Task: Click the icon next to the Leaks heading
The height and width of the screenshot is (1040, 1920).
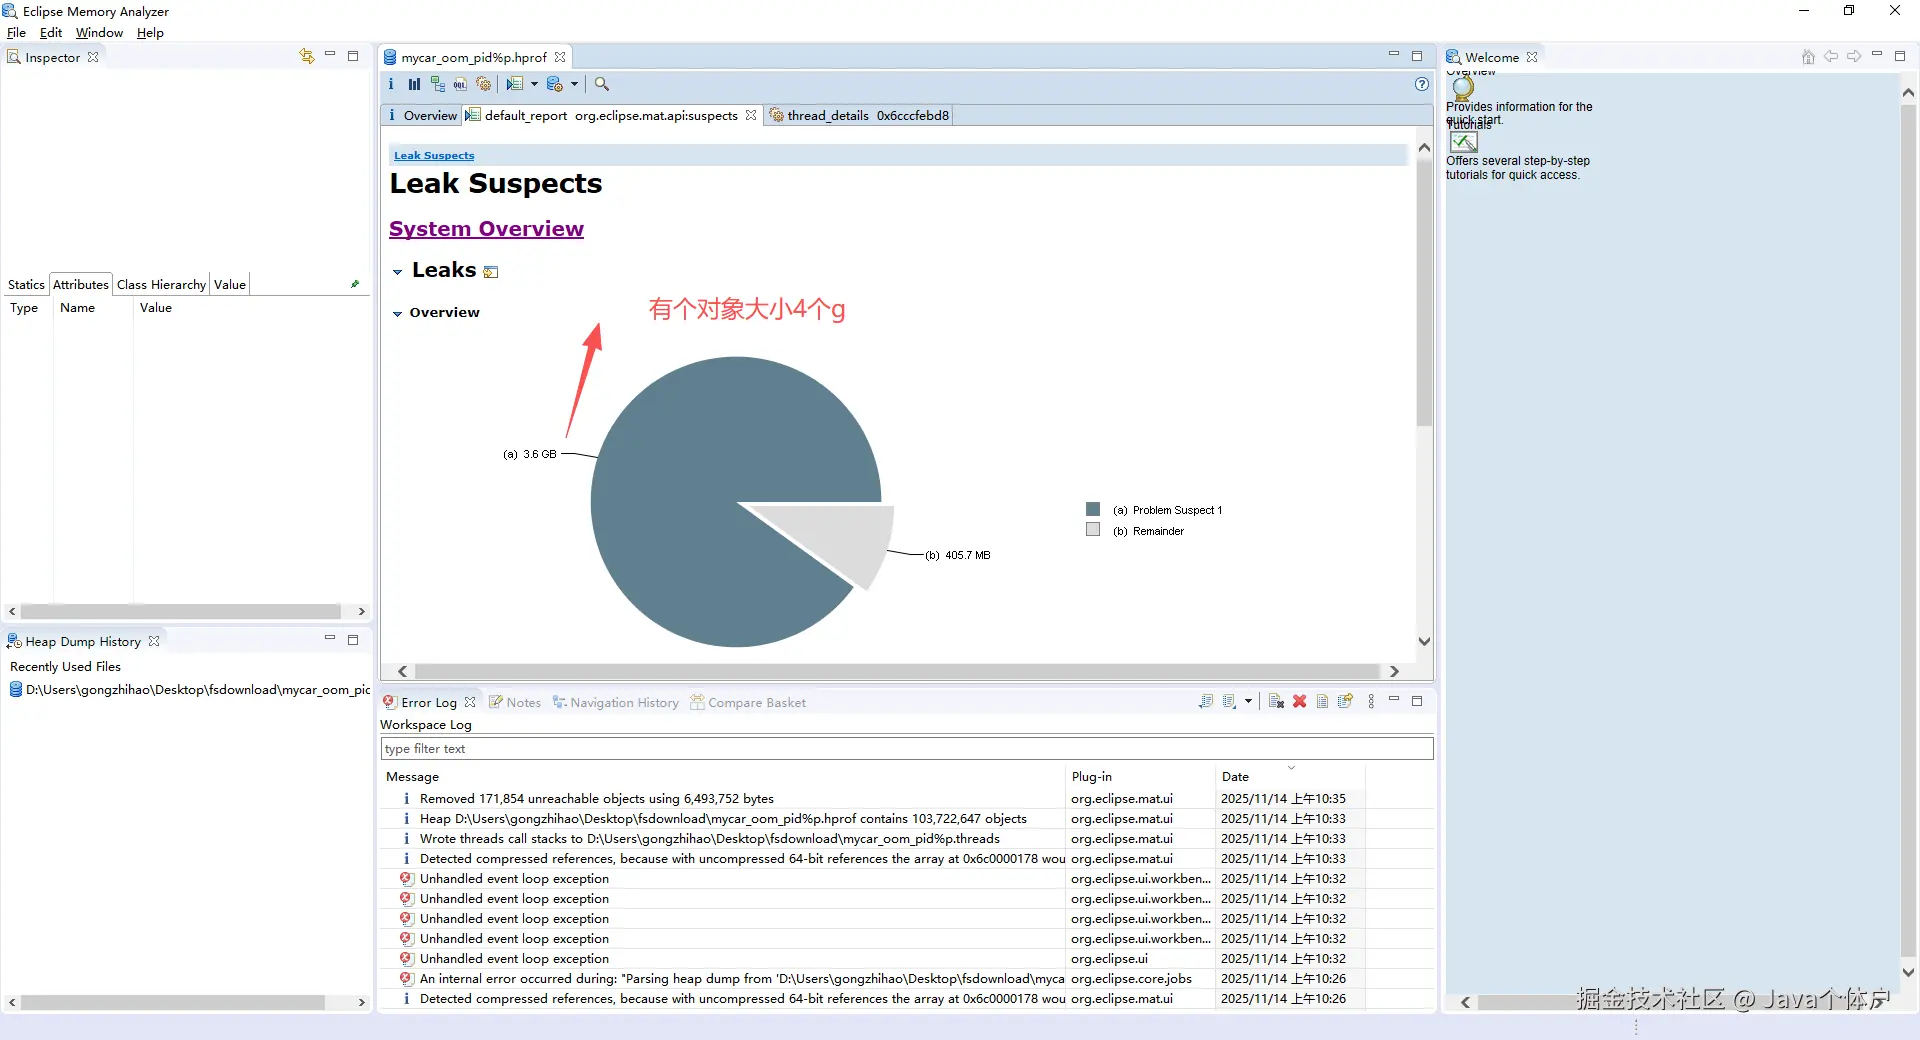Action: pyautogui.click(x=491, y=272)
